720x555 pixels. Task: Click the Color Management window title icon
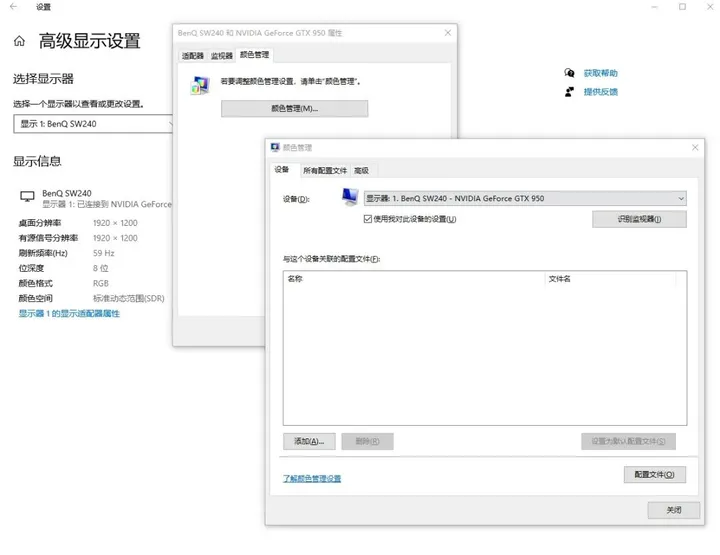[x=275, y=147]
